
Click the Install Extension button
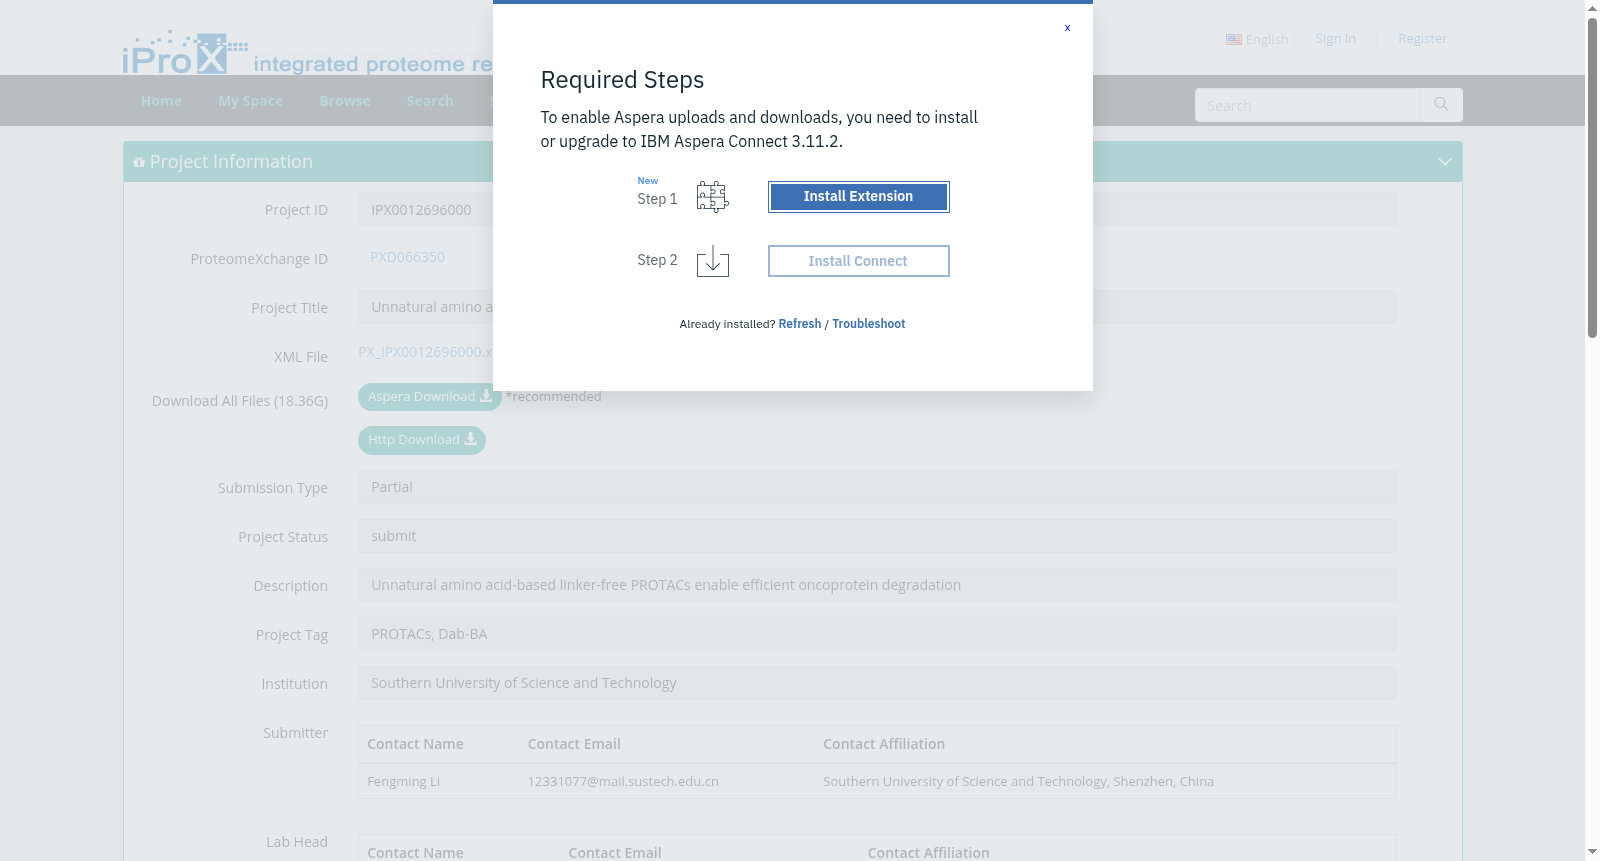pos(858,197)
